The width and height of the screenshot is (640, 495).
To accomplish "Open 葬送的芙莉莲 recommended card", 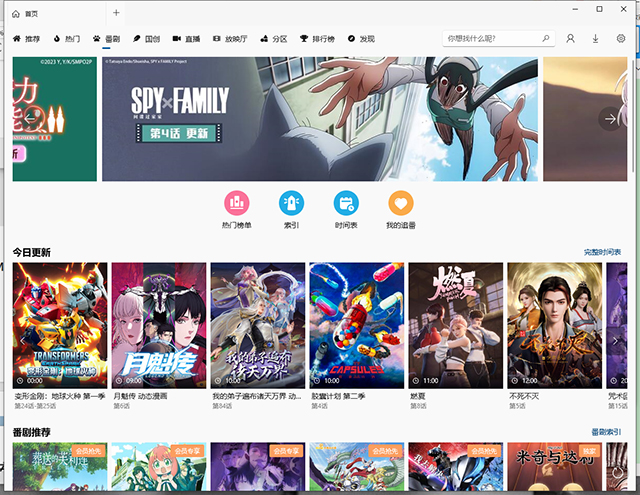I will (x=60, y=466).
